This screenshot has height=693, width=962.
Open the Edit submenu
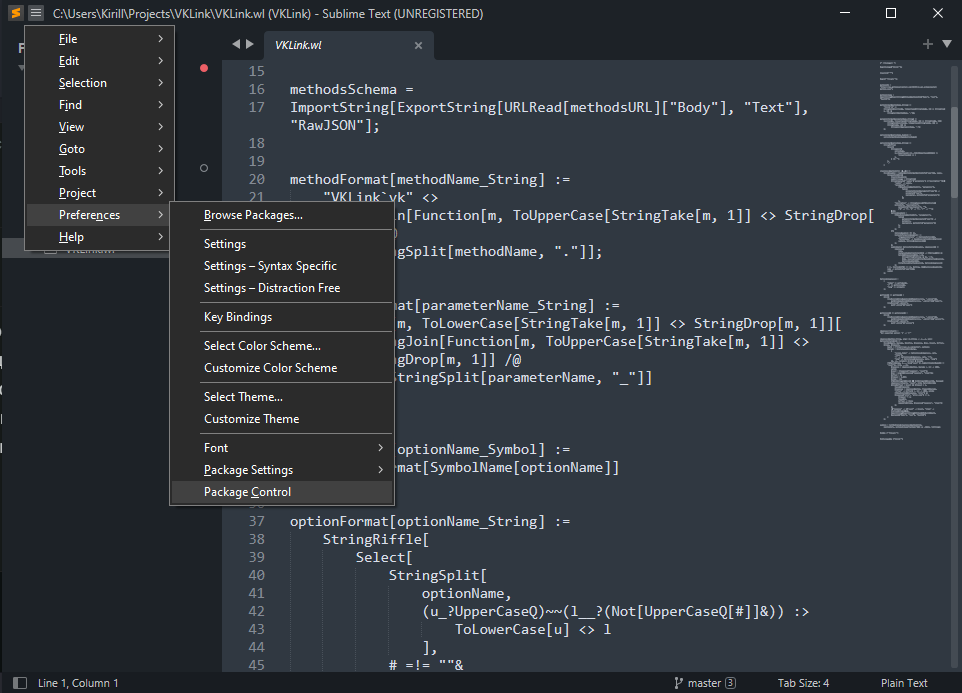coord(100,61)
